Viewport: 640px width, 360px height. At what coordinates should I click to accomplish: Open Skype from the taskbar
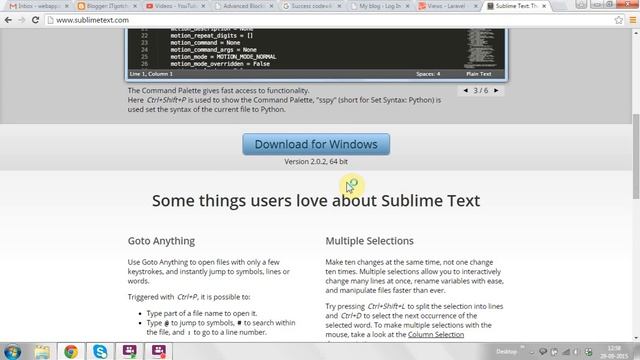pos(100,351)
